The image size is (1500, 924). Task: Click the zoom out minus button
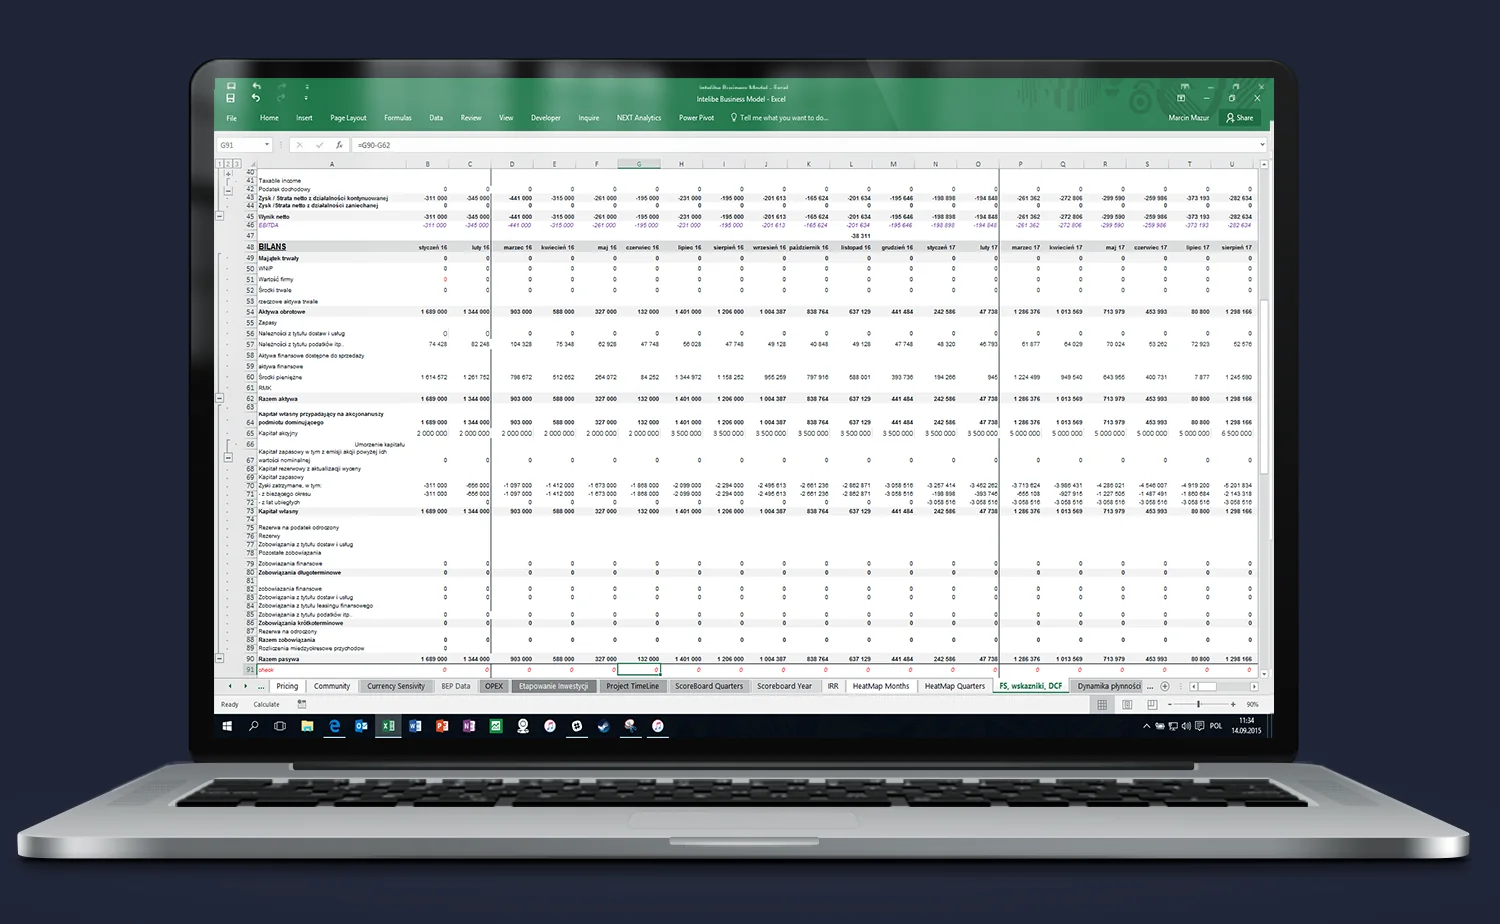click(1170, 704)
